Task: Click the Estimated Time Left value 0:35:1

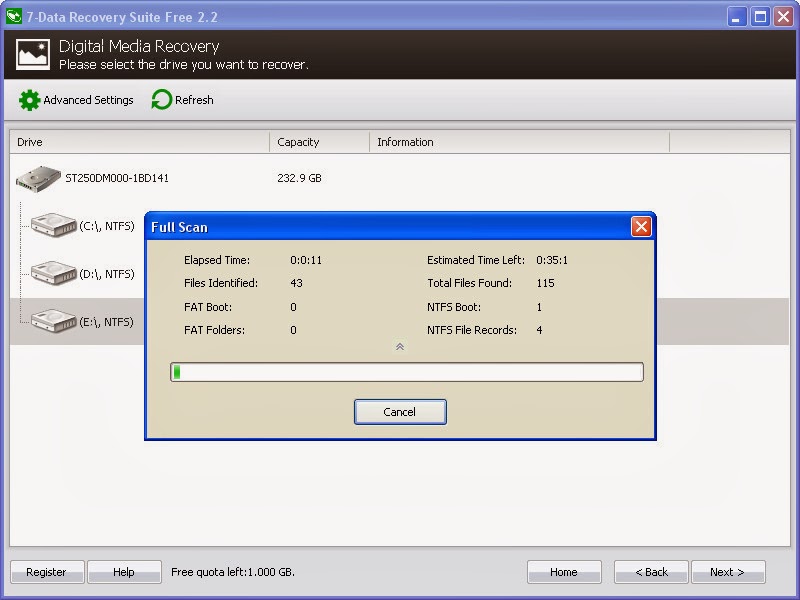Action: (x=552, y=260)
